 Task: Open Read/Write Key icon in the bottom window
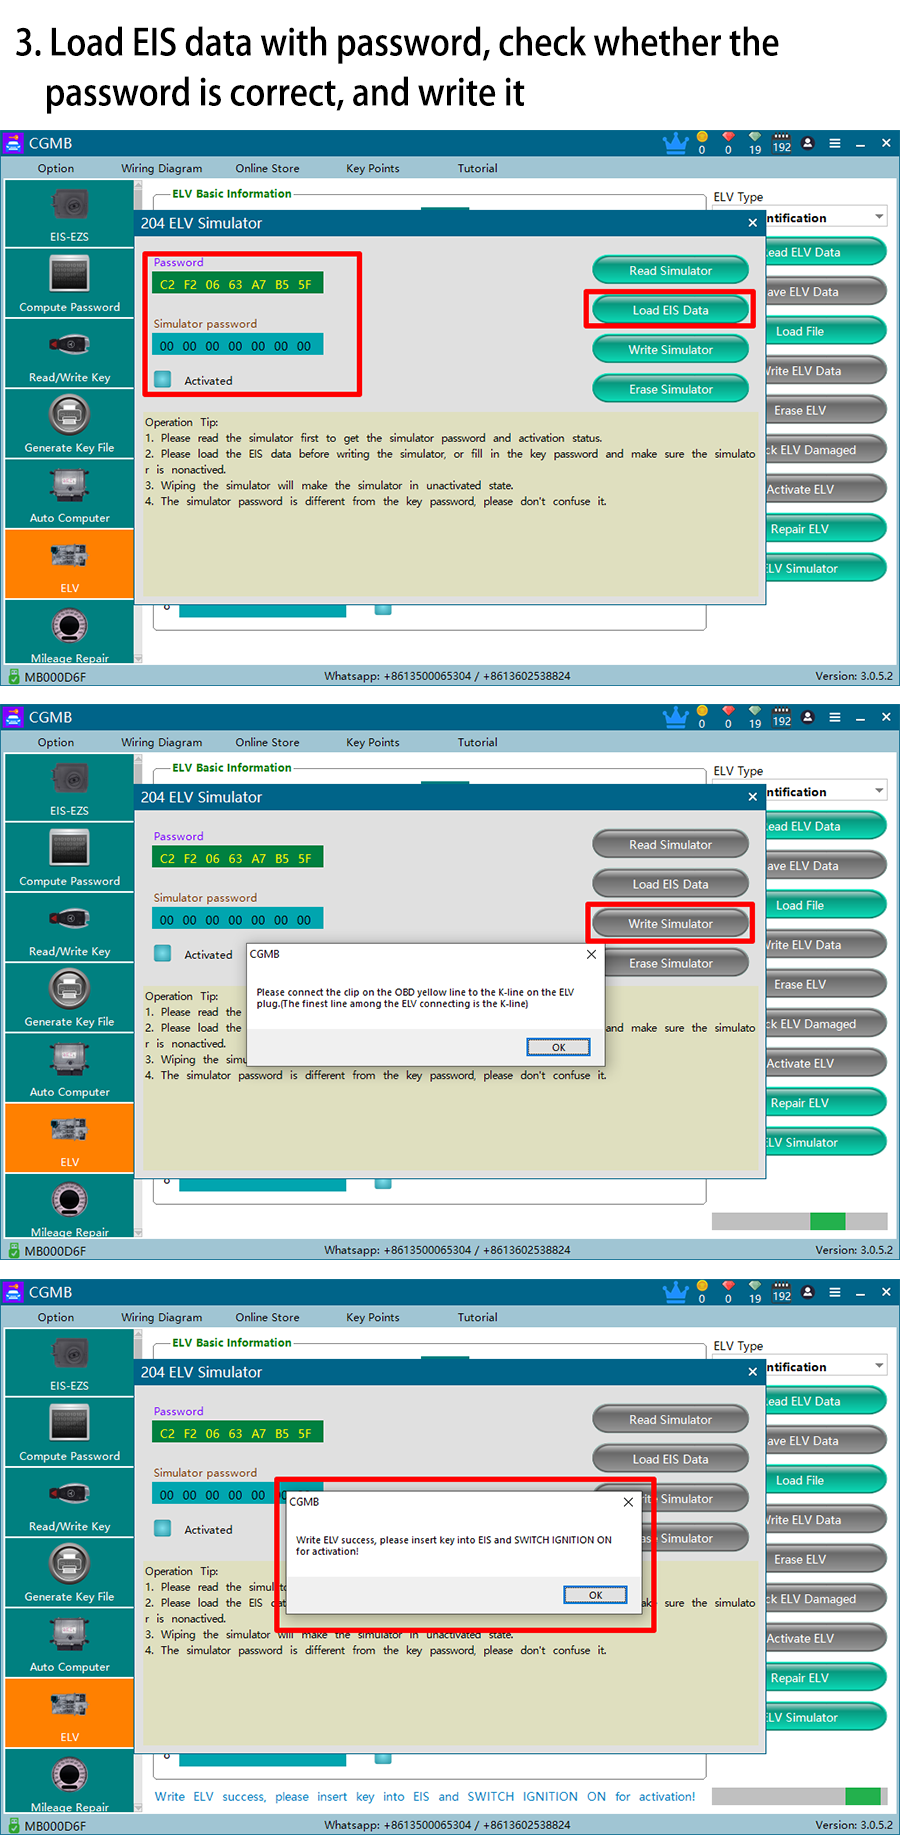pos(69,1501)
